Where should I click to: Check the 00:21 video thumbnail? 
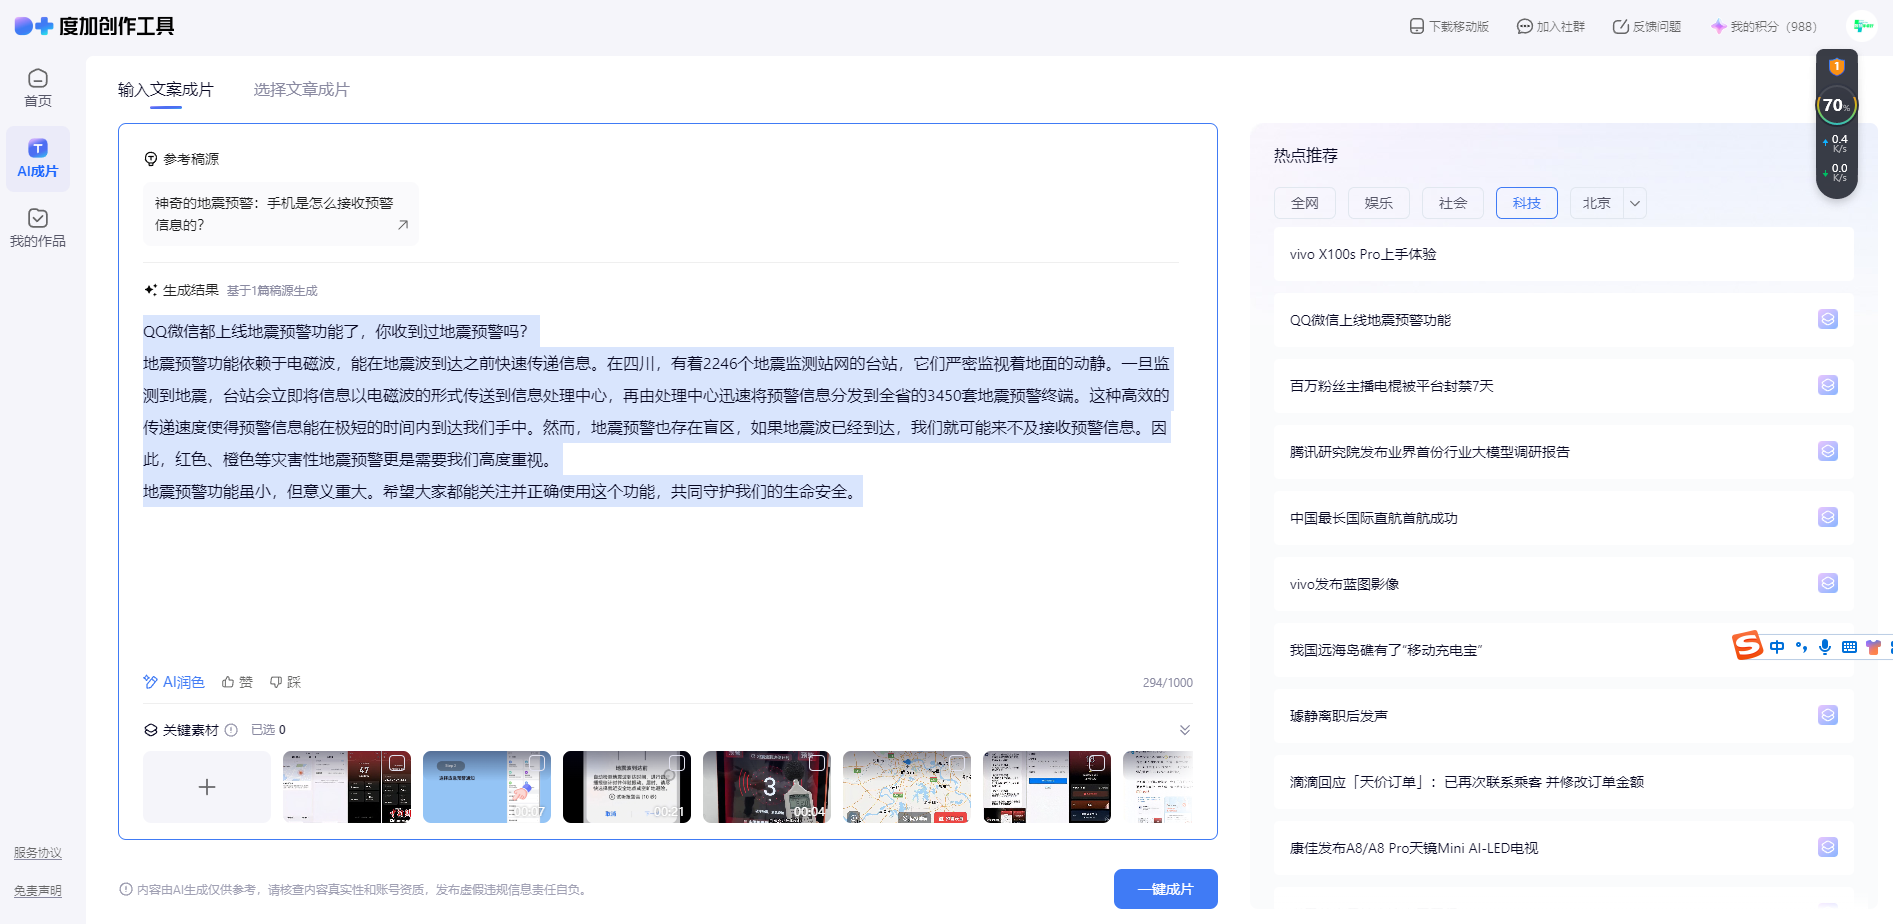[677, 763]
